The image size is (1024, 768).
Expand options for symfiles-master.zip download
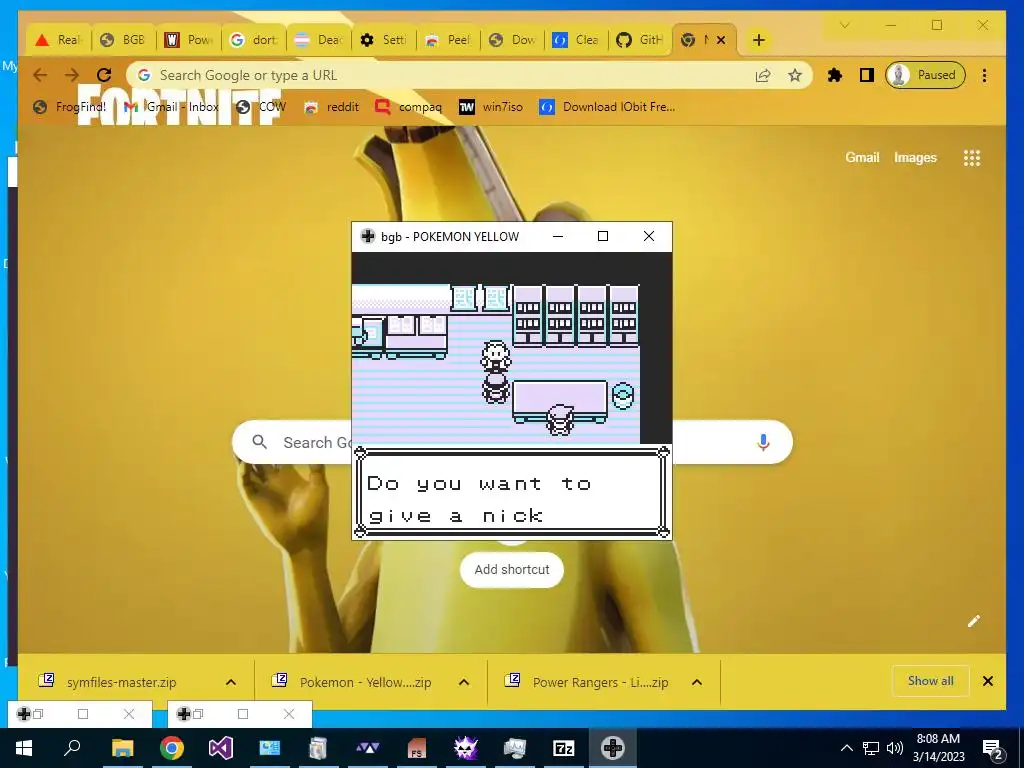[231, 682]
